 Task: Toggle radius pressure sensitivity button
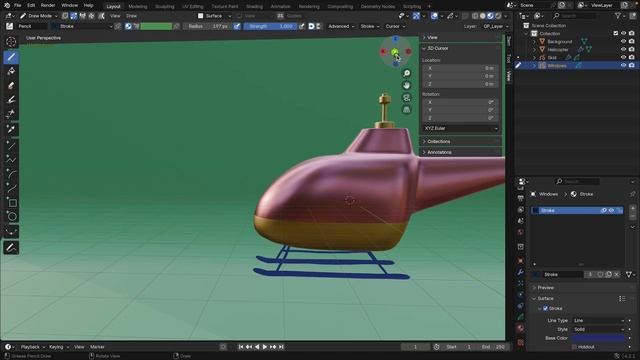237,26
